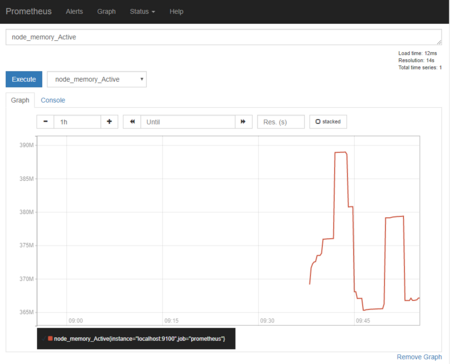The height and width of the screenshot is (364, 450).
Task: Select the Graph tab
Action: [20, 100]
